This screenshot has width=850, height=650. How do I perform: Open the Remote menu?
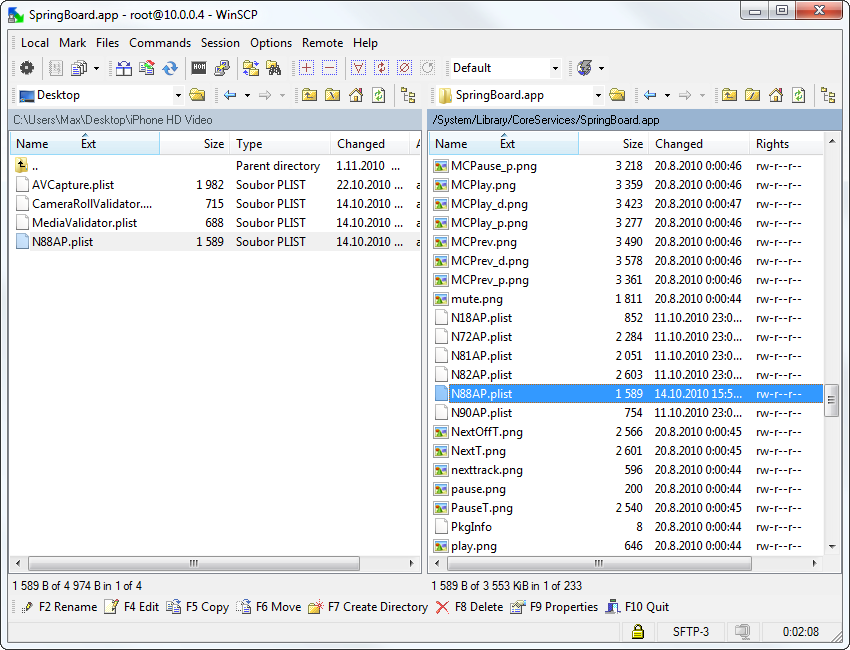[x=323, y=43]
